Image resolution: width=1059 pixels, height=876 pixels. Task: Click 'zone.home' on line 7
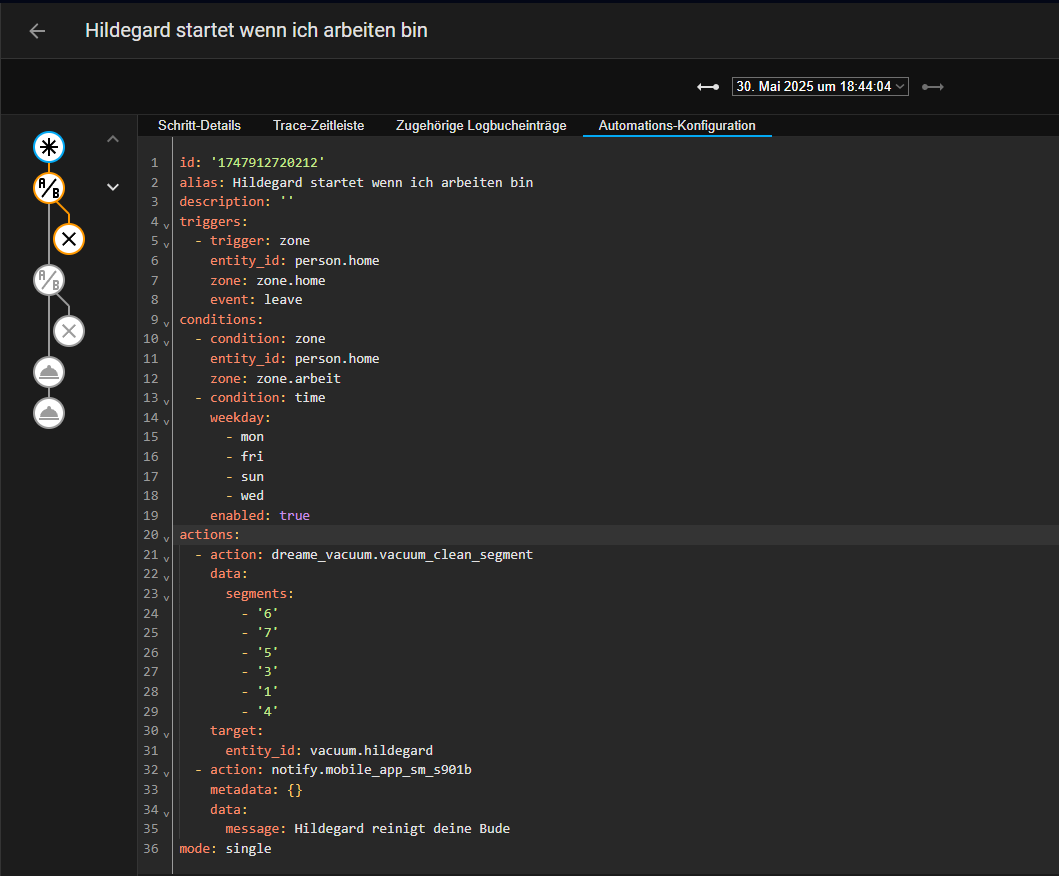tap(290, 280)
